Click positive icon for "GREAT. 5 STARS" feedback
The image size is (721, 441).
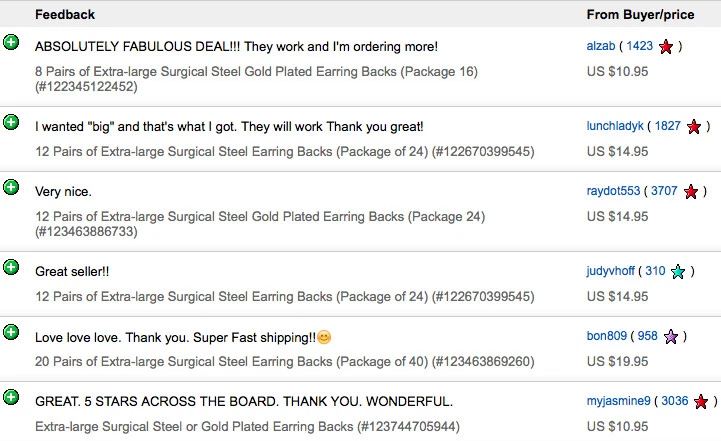(11, 397)
